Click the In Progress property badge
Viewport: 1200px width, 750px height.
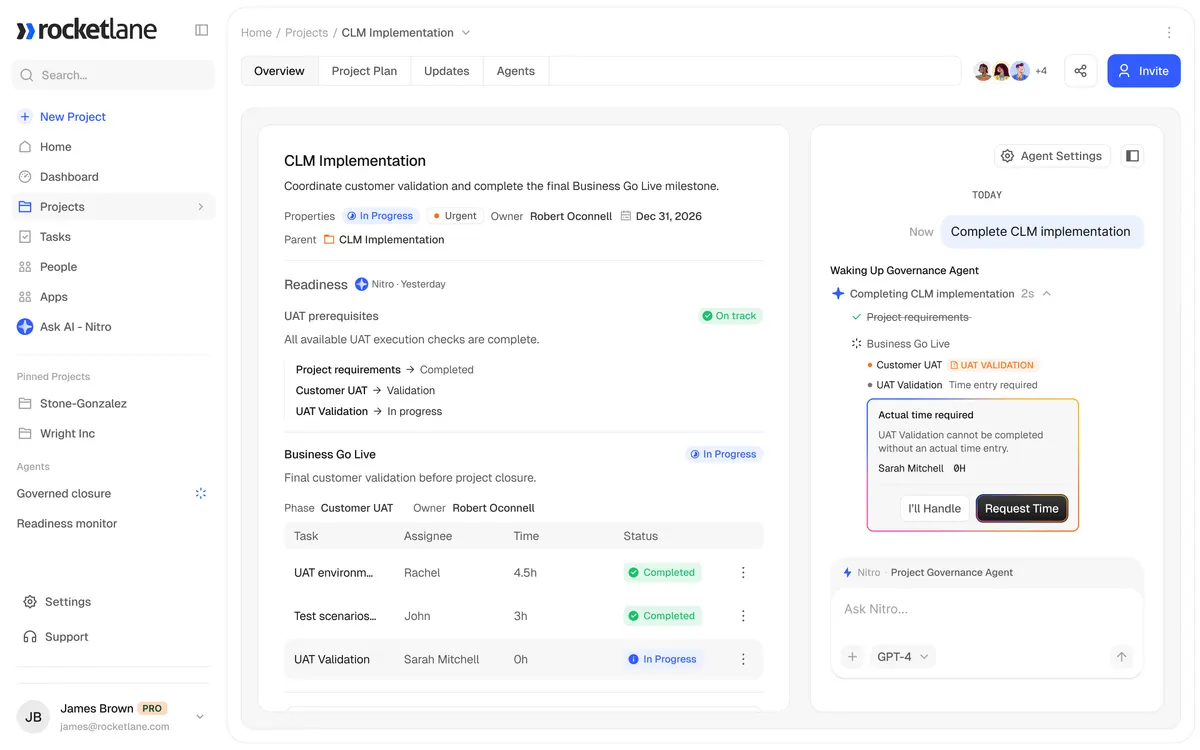pyautogui.click(x=380, y=216)
